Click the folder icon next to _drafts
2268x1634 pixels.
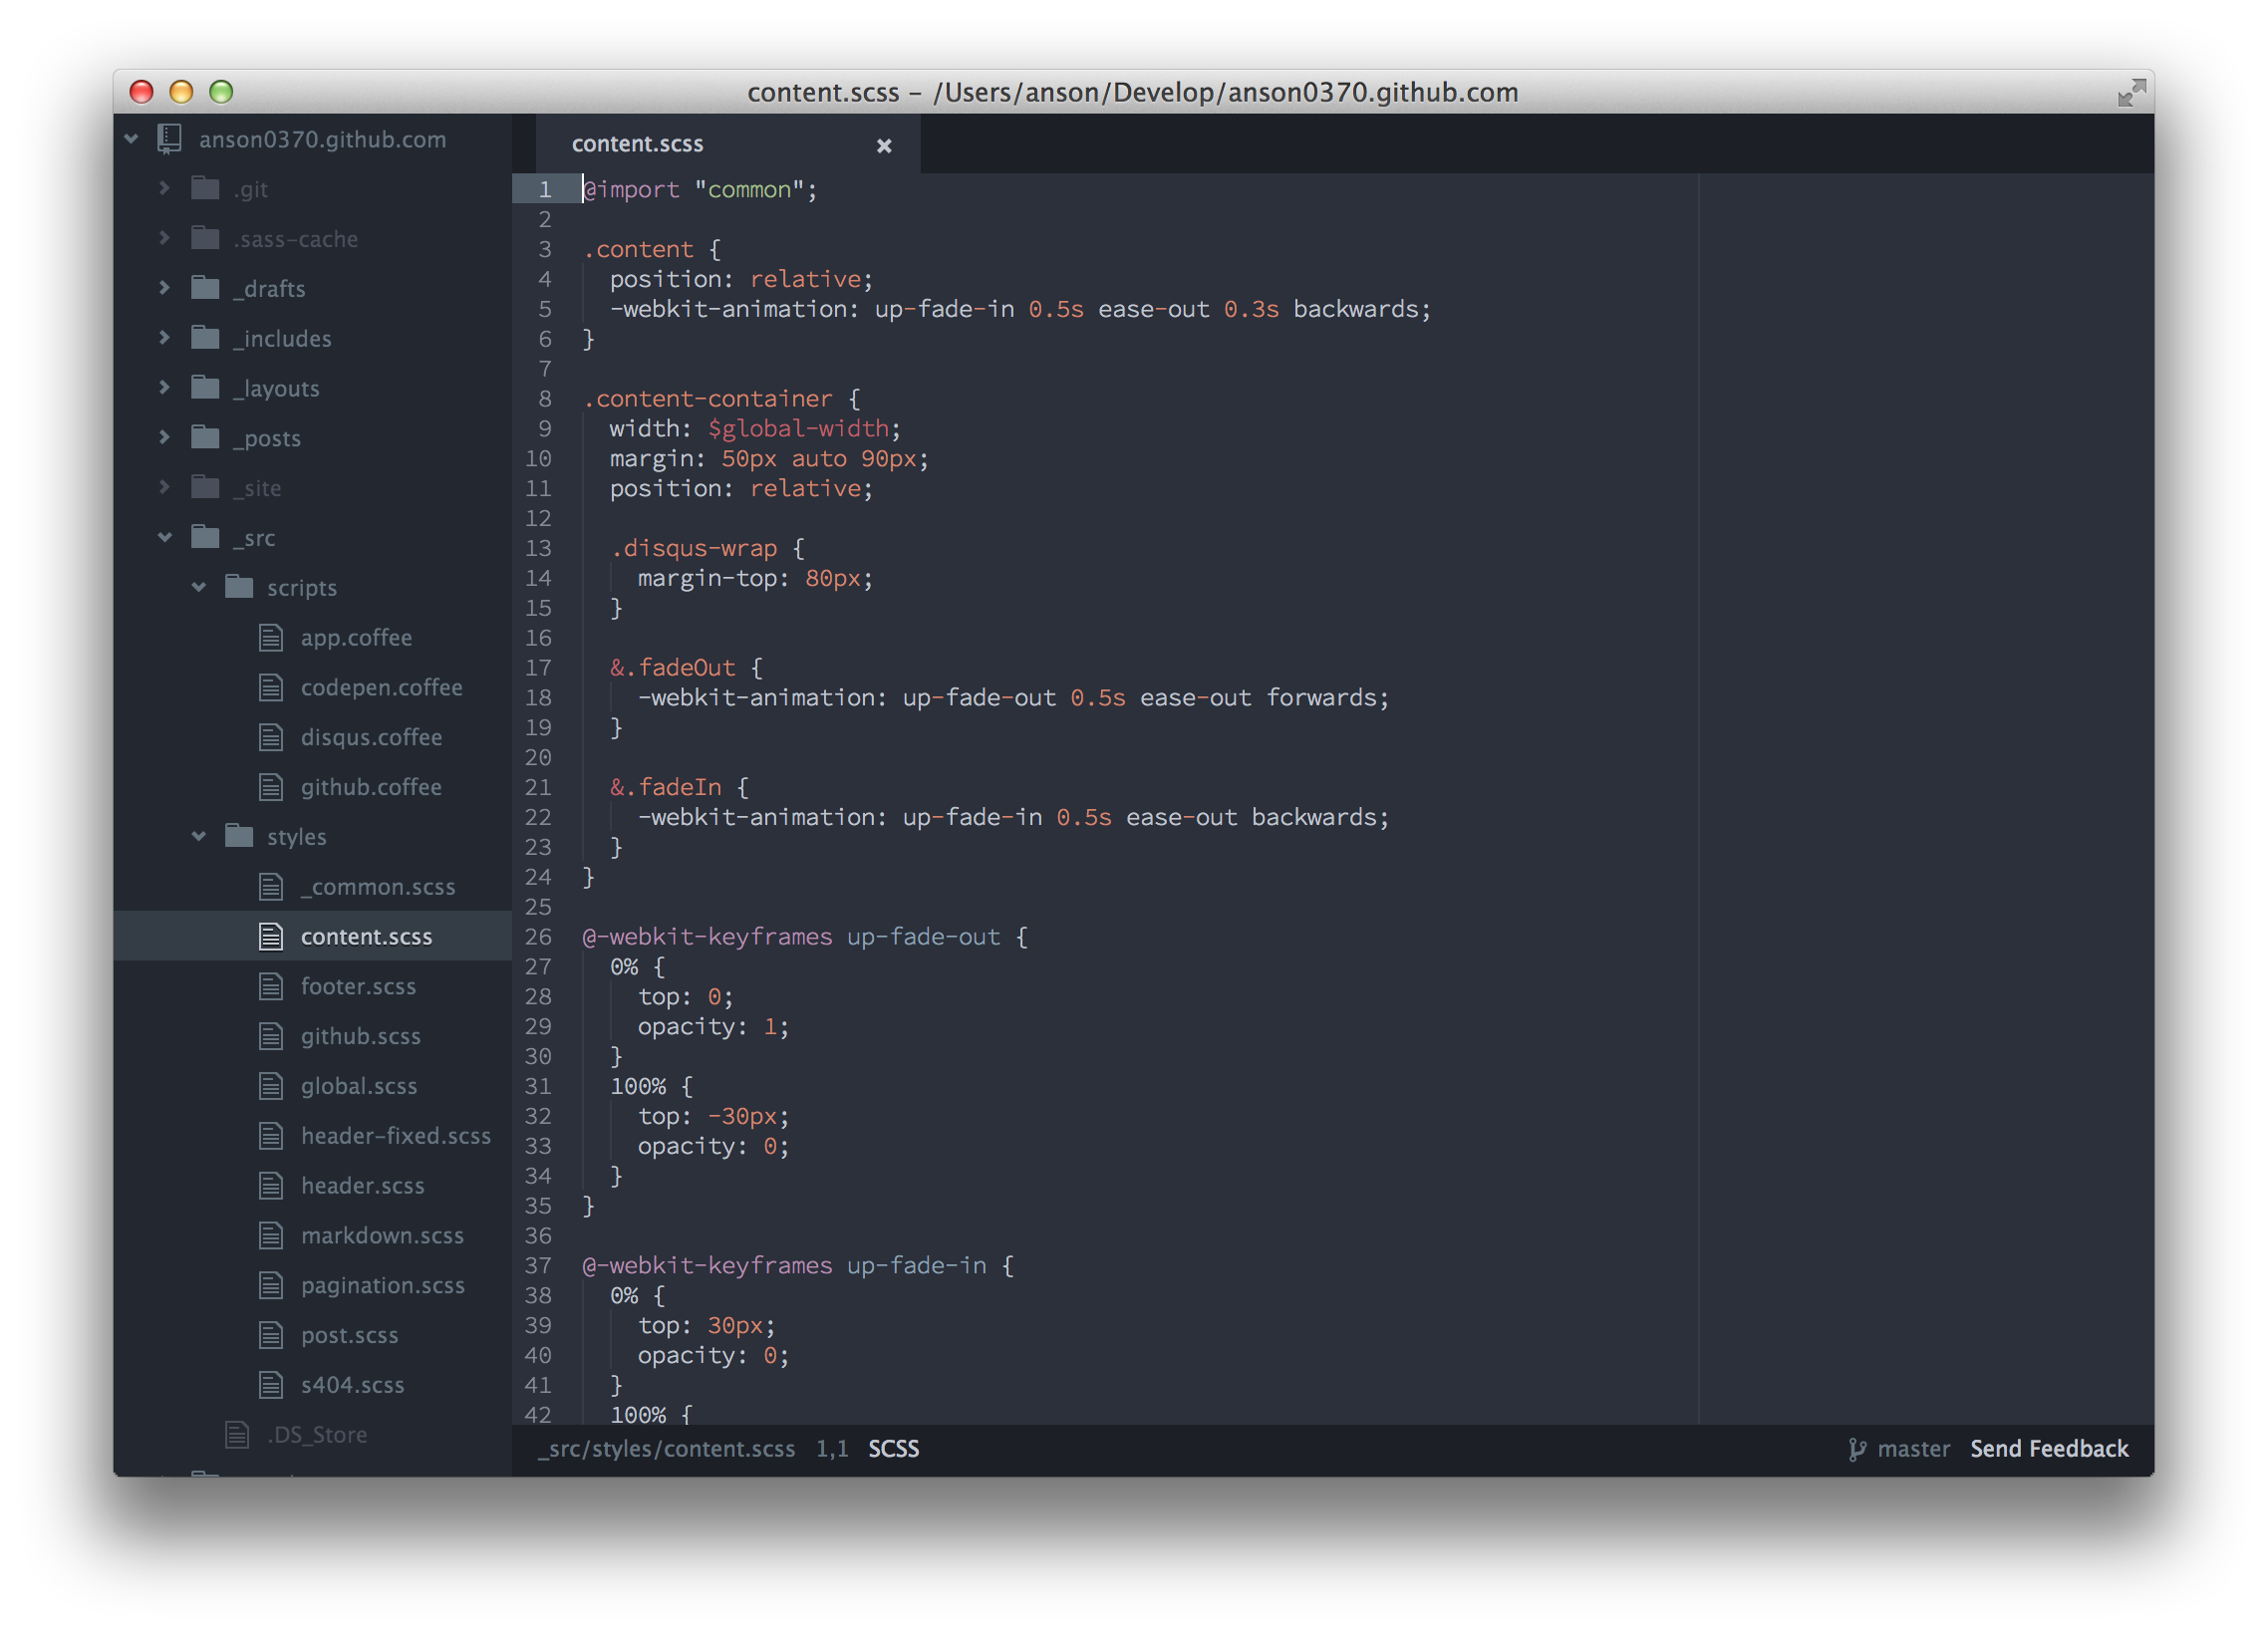coord(205,288)
